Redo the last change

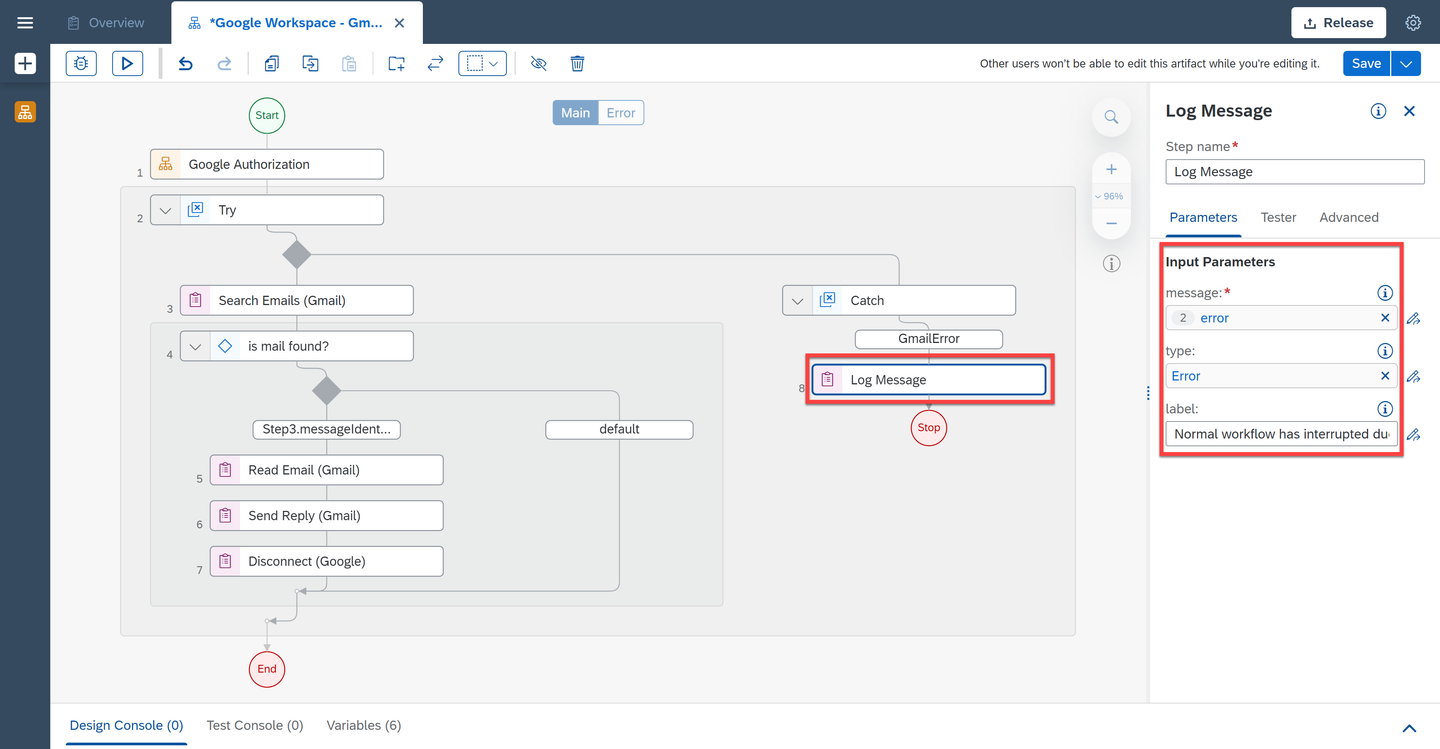coord(225,63)
